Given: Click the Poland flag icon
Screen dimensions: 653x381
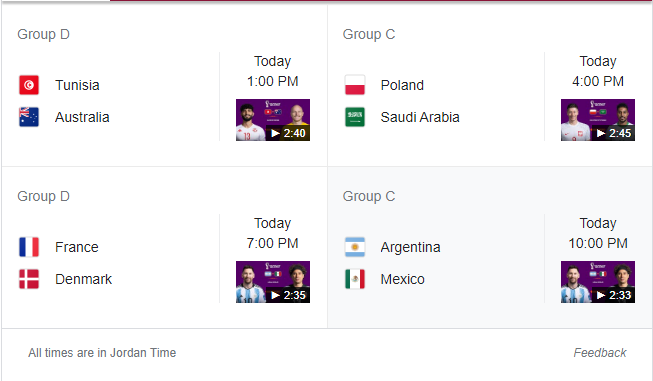Looking at the screenshot, I should tap(355, 85).
